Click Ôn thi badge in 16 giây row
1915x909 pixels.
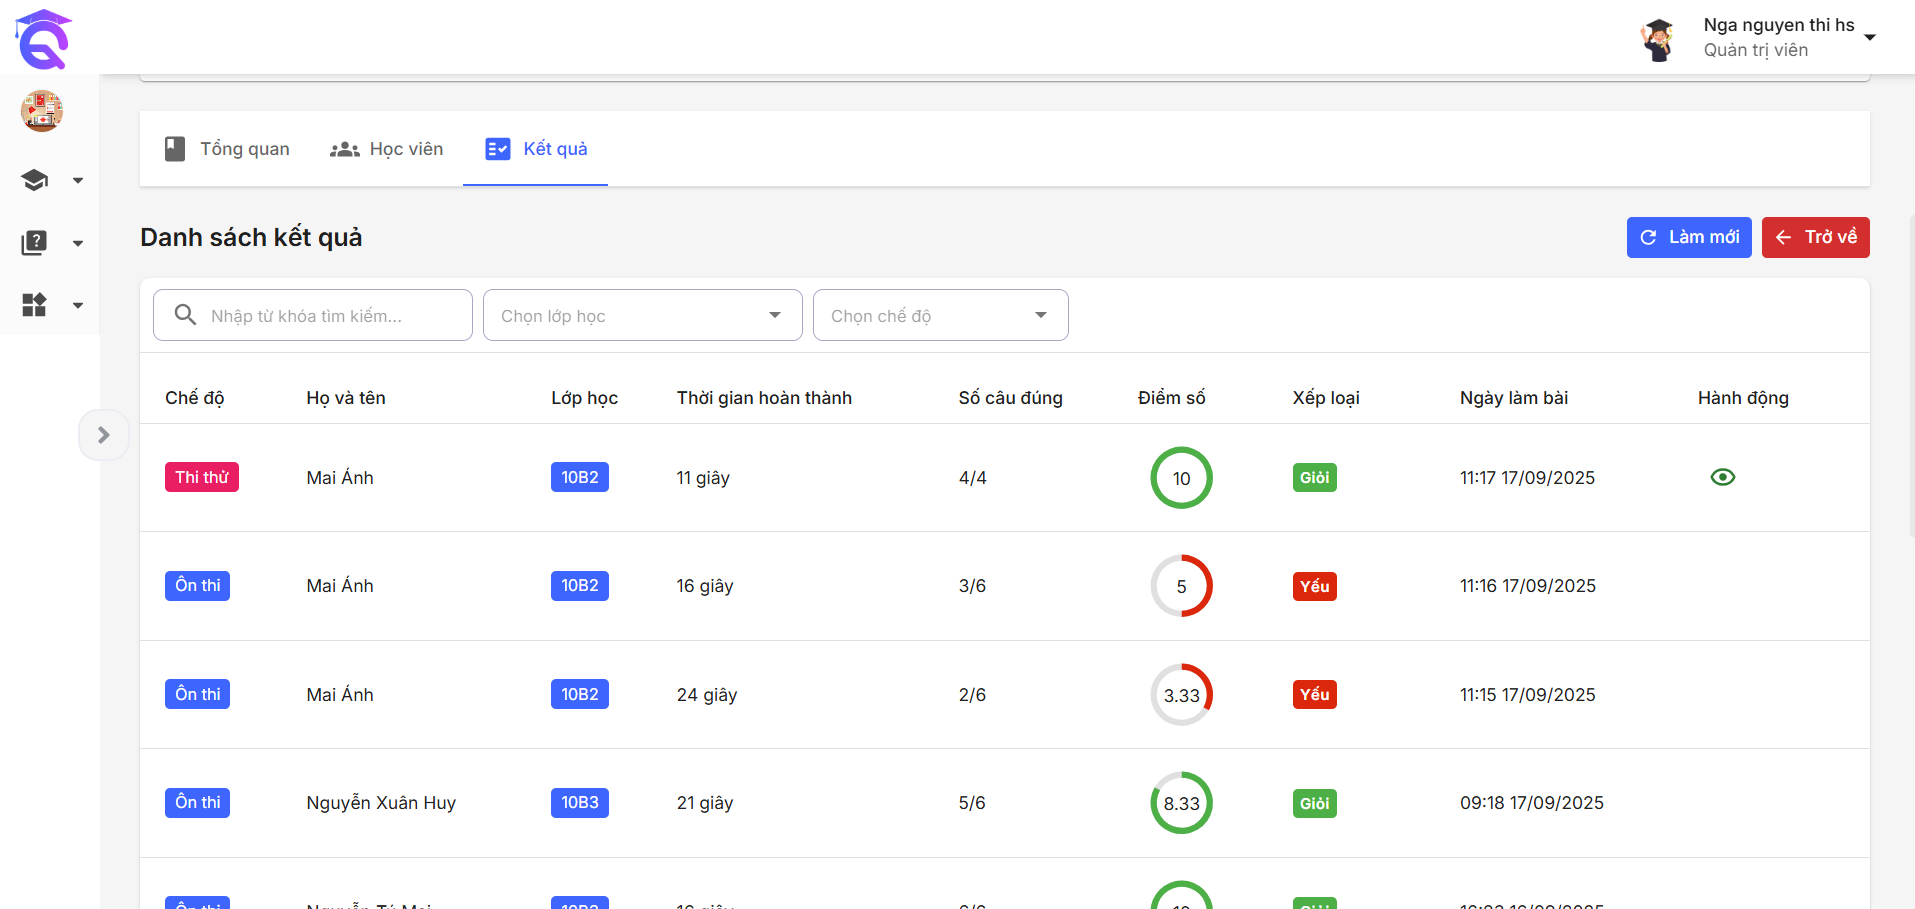point(198,585)
